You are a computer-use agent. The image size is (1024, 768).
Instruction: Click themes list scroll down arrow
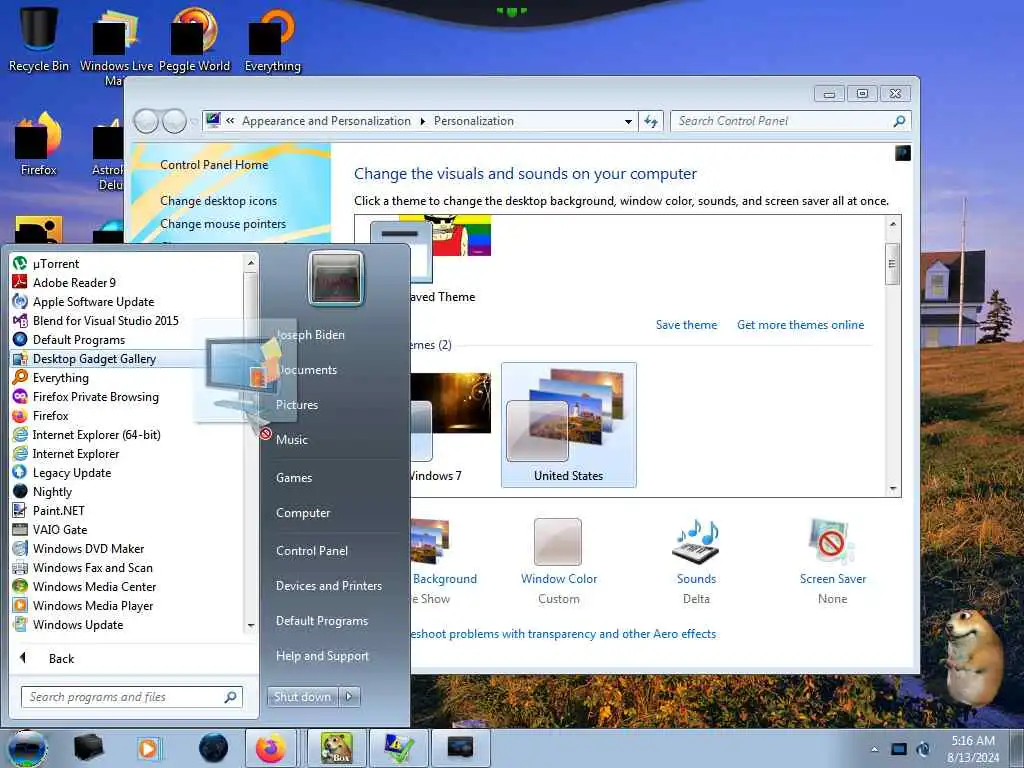point(893,488)
